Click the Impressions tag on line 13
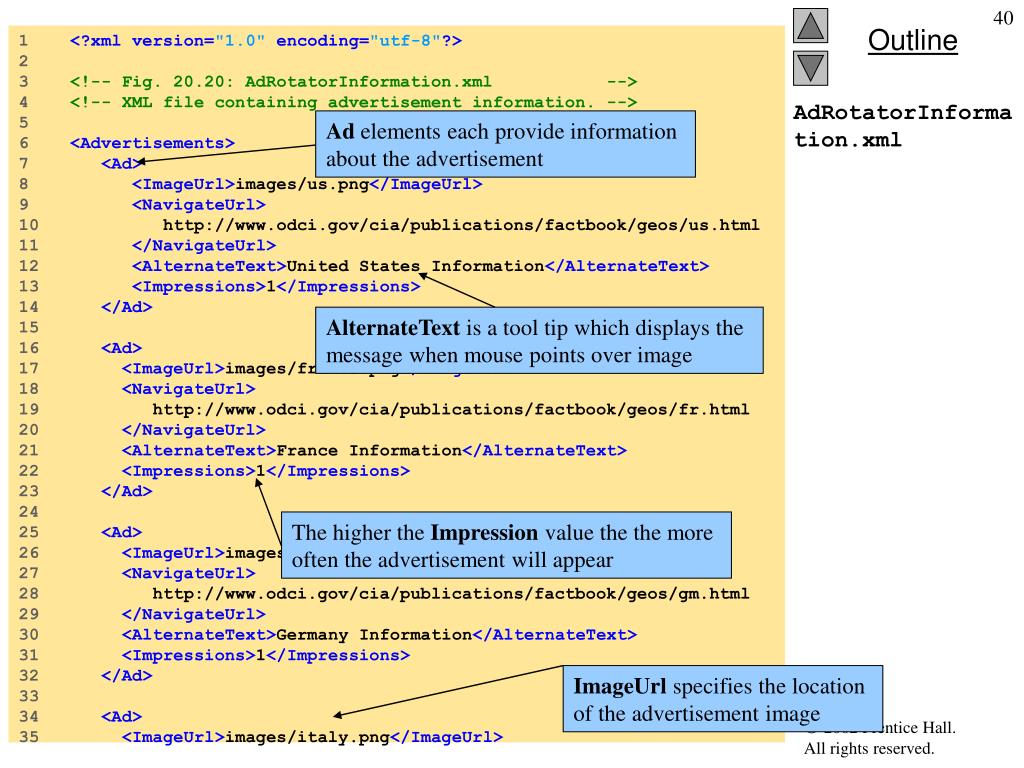 tap(276, 287)
